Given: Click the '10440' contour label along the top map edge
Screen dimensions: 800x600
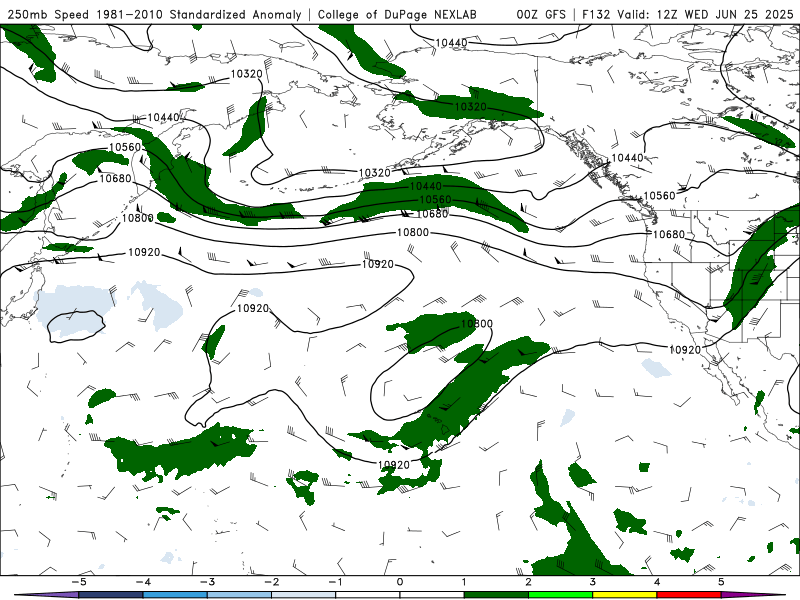Looking at the screenshot, I should pos(451,43).
